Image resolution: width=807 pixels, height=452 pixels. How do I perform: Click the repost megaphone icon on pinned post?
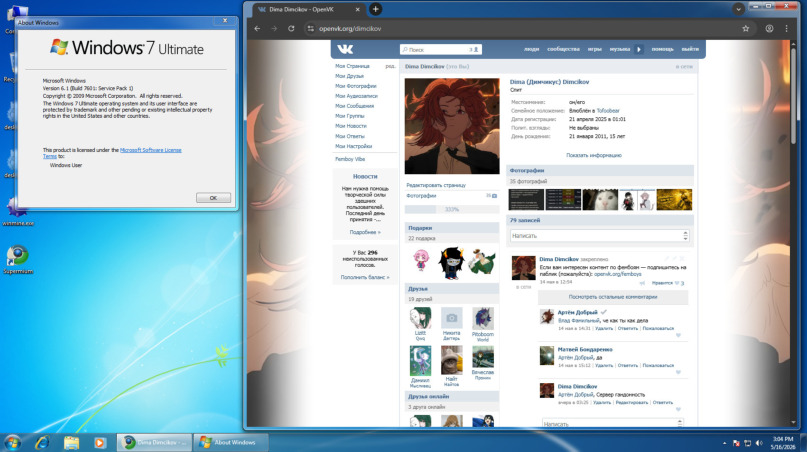click(642, 283)
